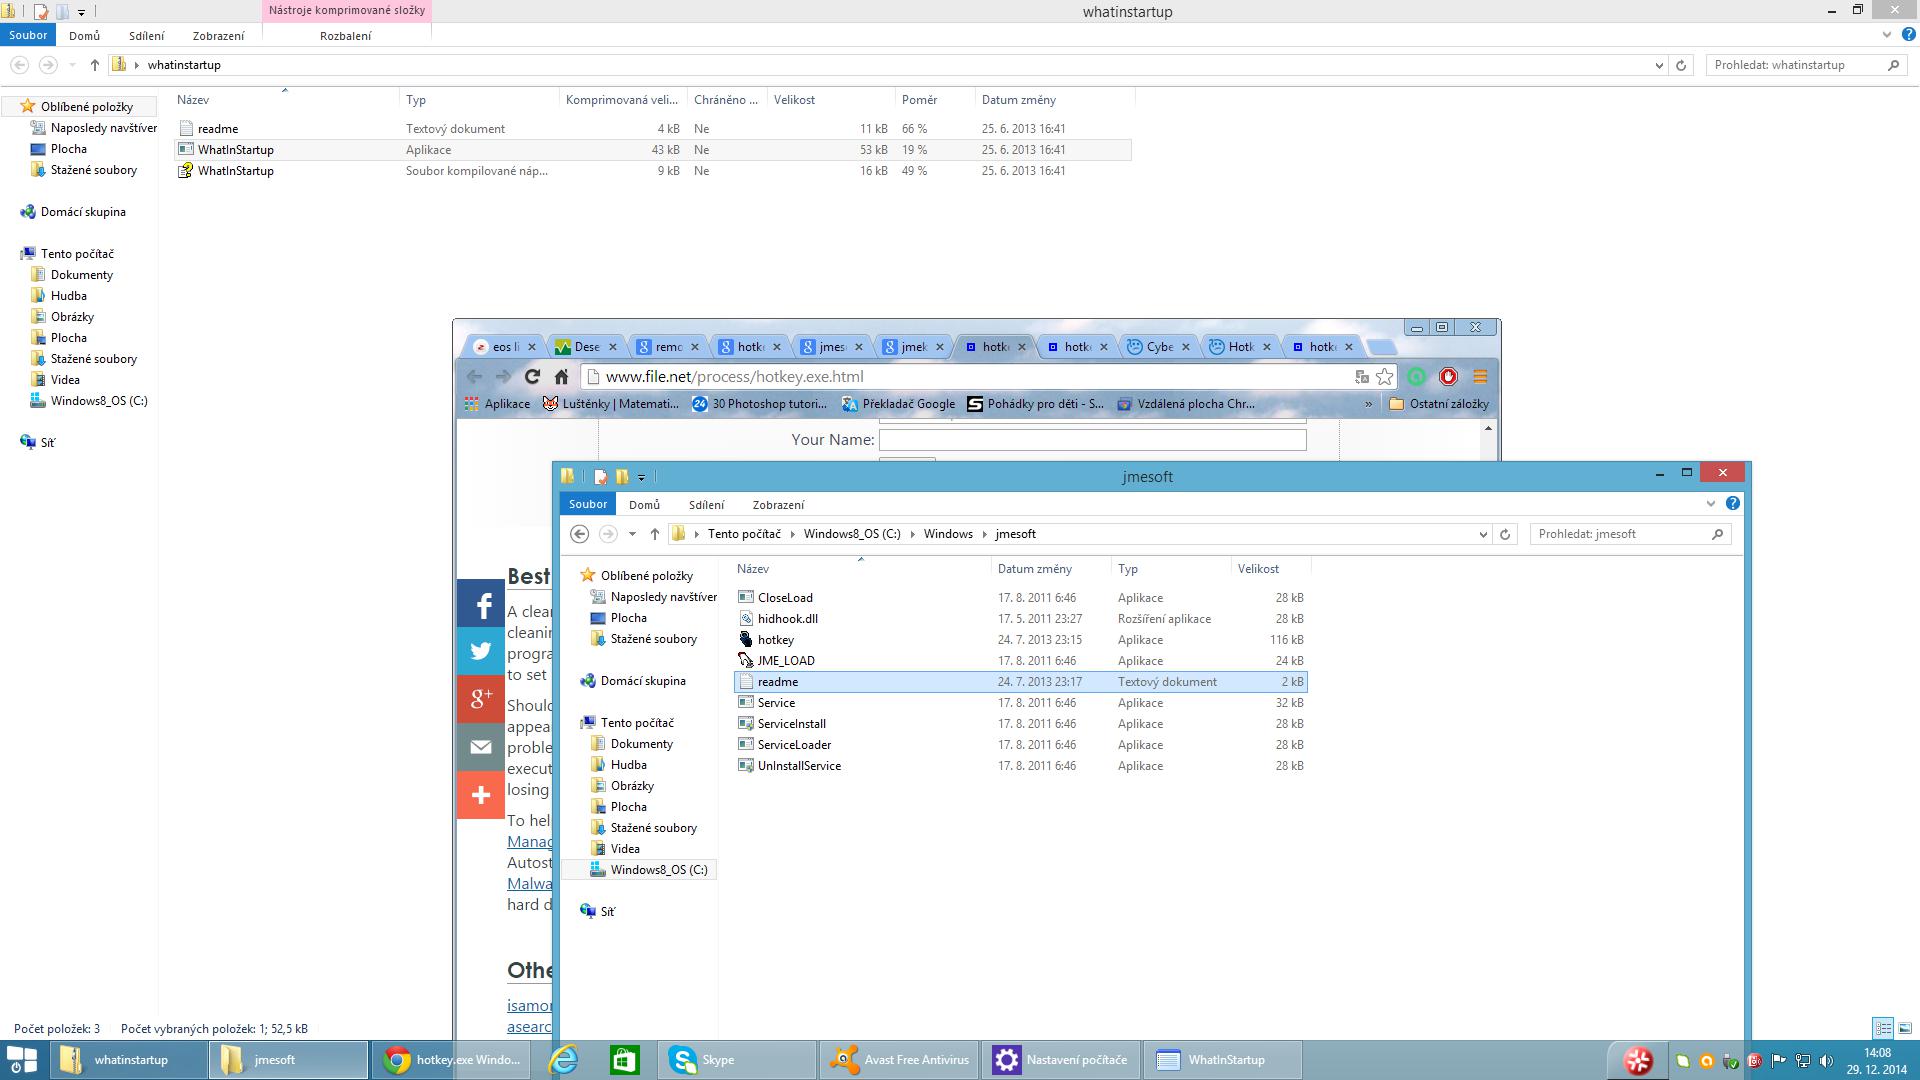The width and height of the screenshot is (1920, 1080).
Task: Click the Chrome reload page icon
Action: coord(532,377)
